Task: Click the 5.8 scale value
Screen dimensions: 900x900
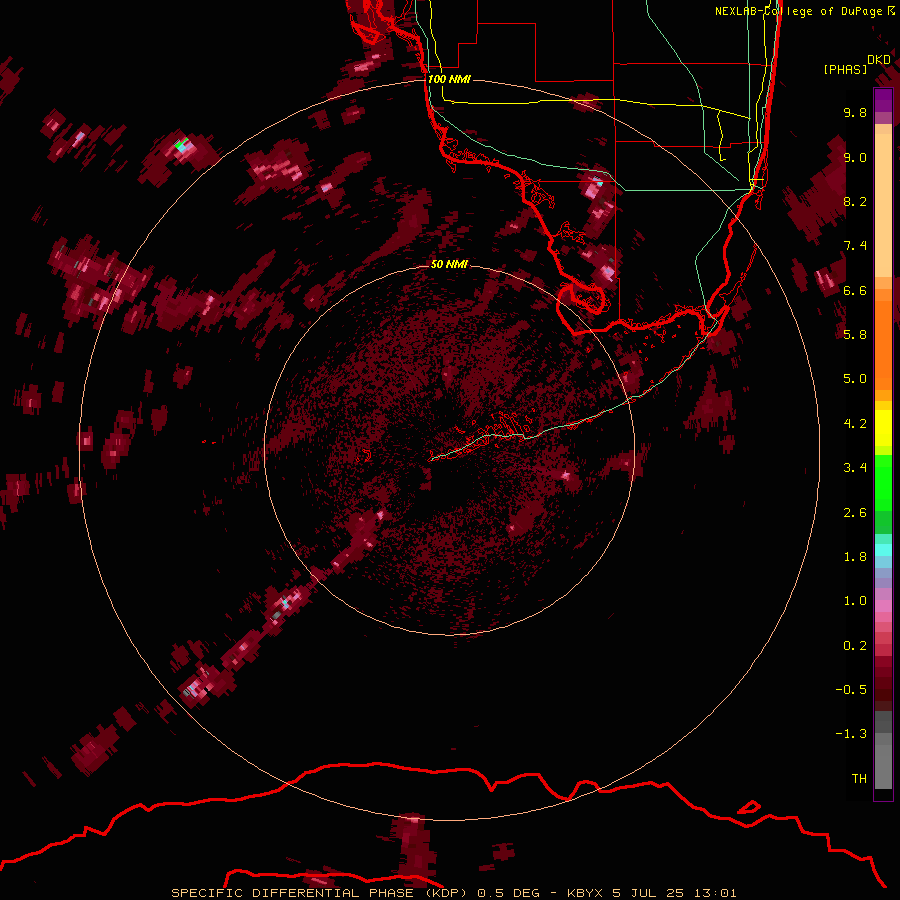Action: pyautogui.click(x=855, y=335)
